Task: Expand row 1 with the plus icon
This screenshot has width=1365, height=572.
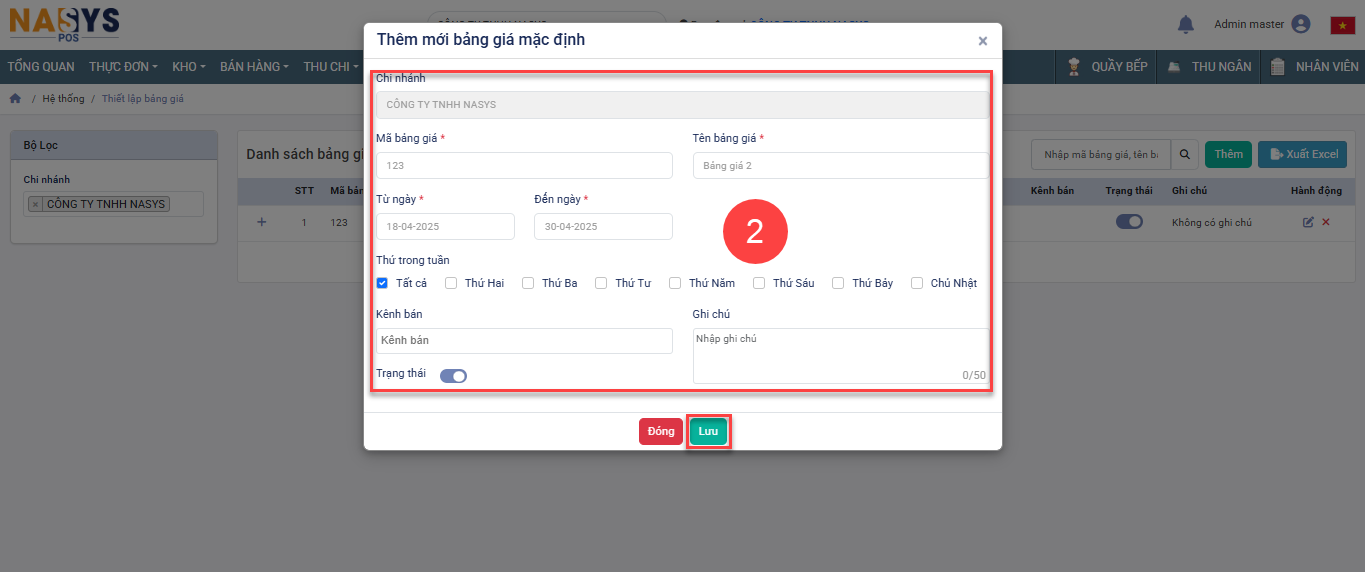Action: click(262, 222)
